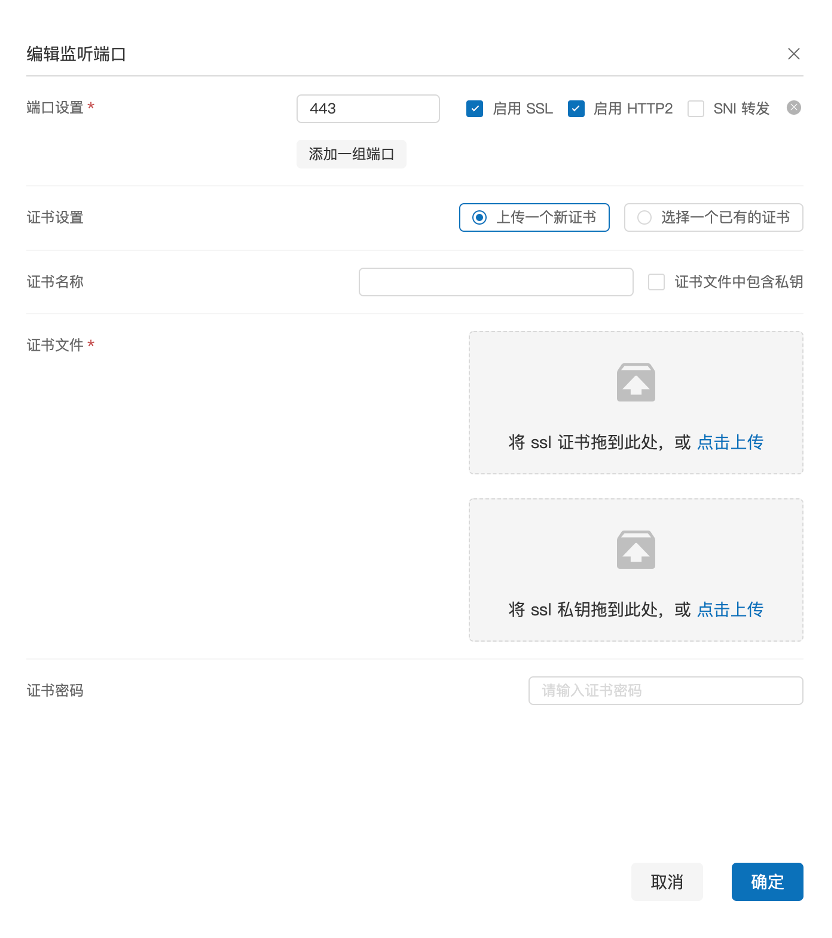Viewport: 832px width, 938px height.
Task: Choose 选择一个已有的证书 radio option
Action: 644,217
